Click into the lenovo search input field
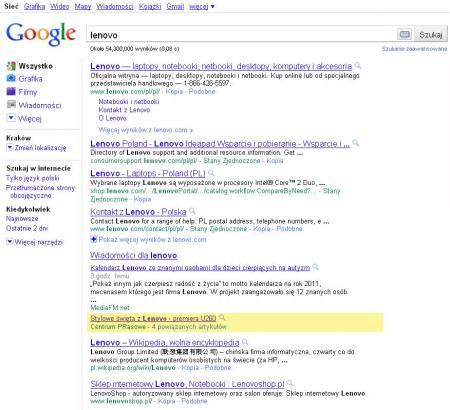450x410 pixels. coord(242,35)
